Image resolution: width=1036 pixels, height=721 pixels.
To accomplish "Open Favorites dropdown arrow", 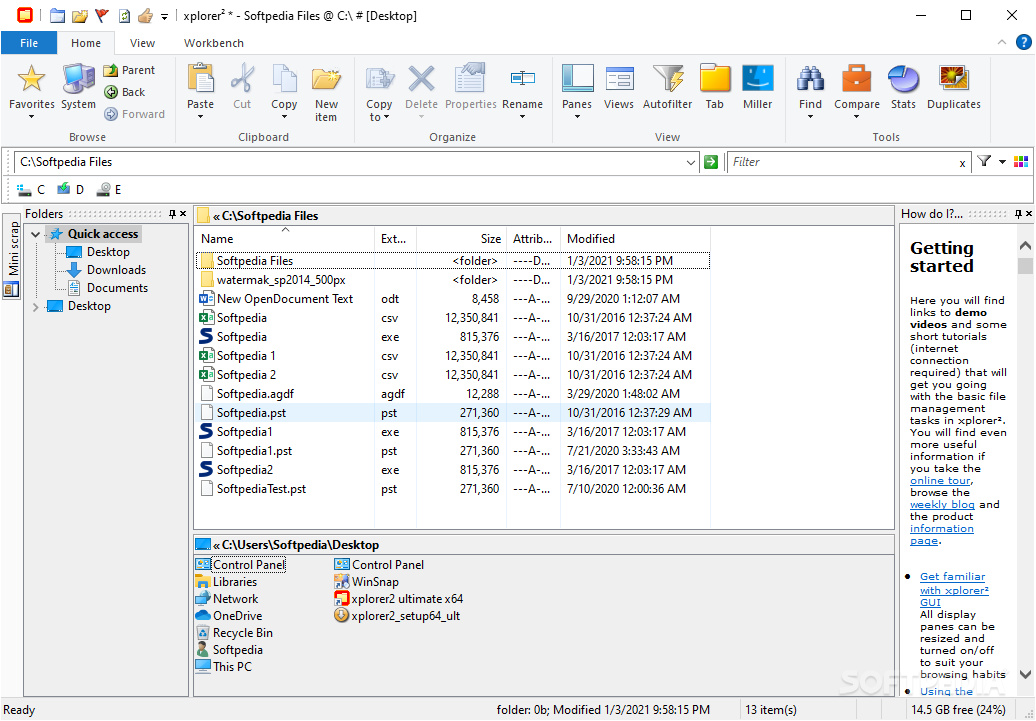I will (31, 117).
